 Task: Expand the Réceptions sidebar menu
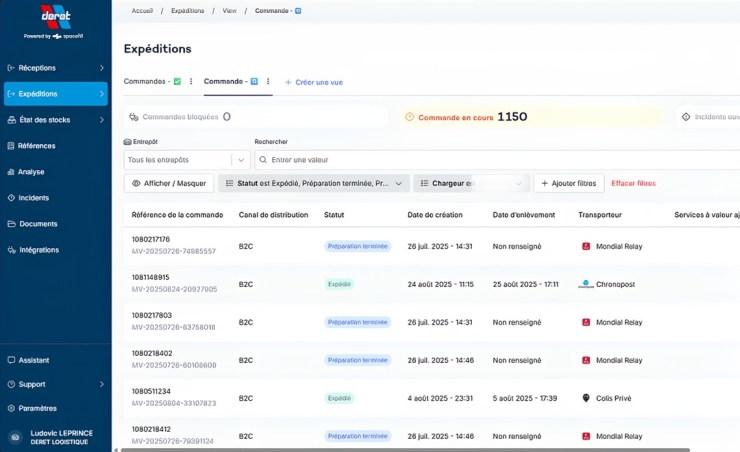tap(55, 68)
